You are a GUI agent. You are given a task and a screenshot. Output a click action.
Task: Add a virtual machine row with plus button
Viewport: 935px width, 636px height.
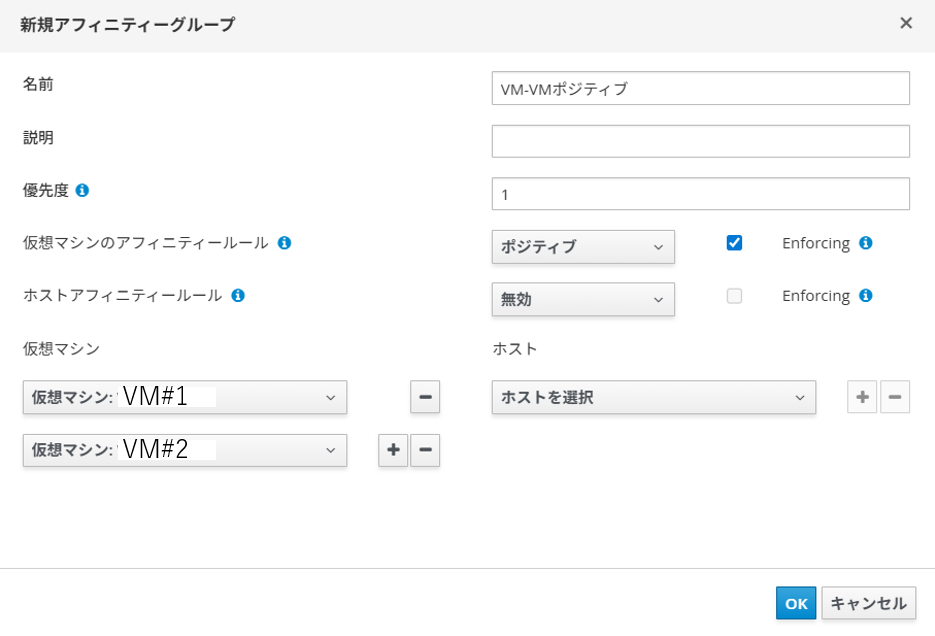(393, 450)
